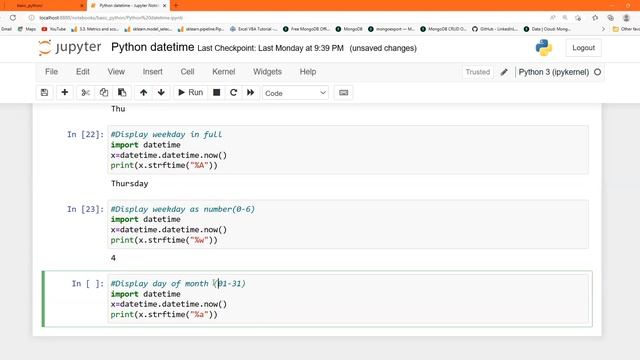Open the GitHub bookmark
Viewport: 640px width, 360px height.
495,29
